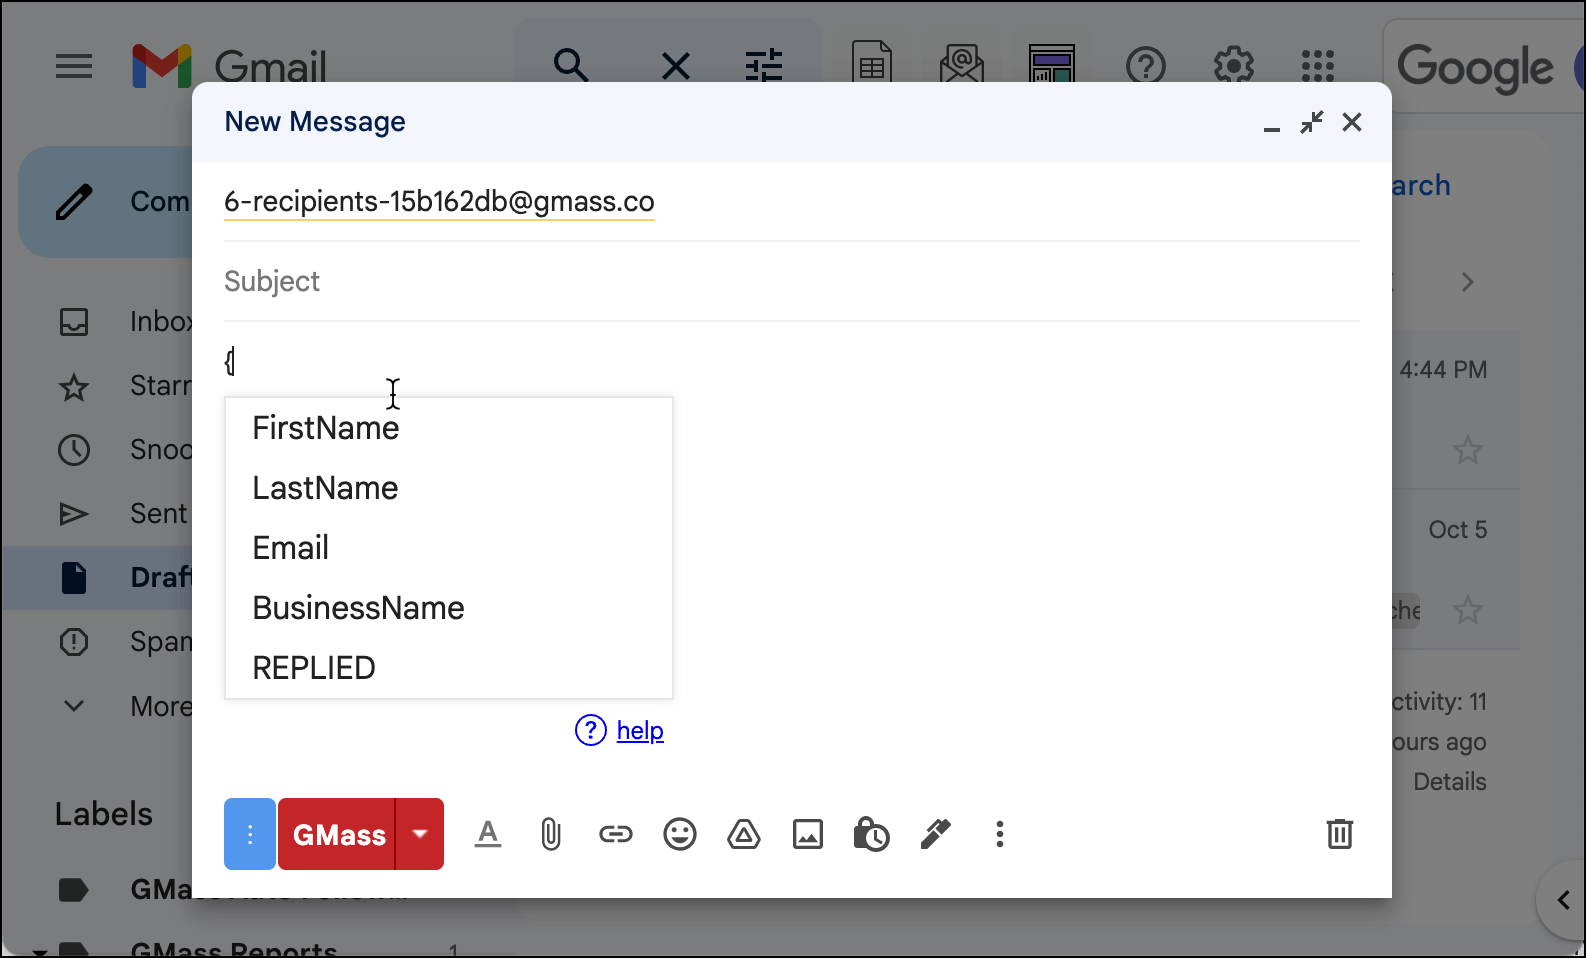Open more options three-dot menu in compose
1586x958 pixels.
[x=1000, y=834]
